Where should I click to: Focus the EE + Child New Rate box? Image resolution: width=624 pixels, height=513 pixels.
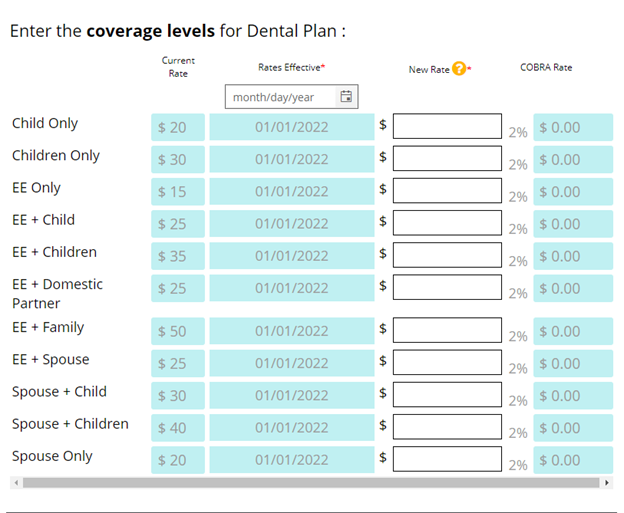[447, 223]
